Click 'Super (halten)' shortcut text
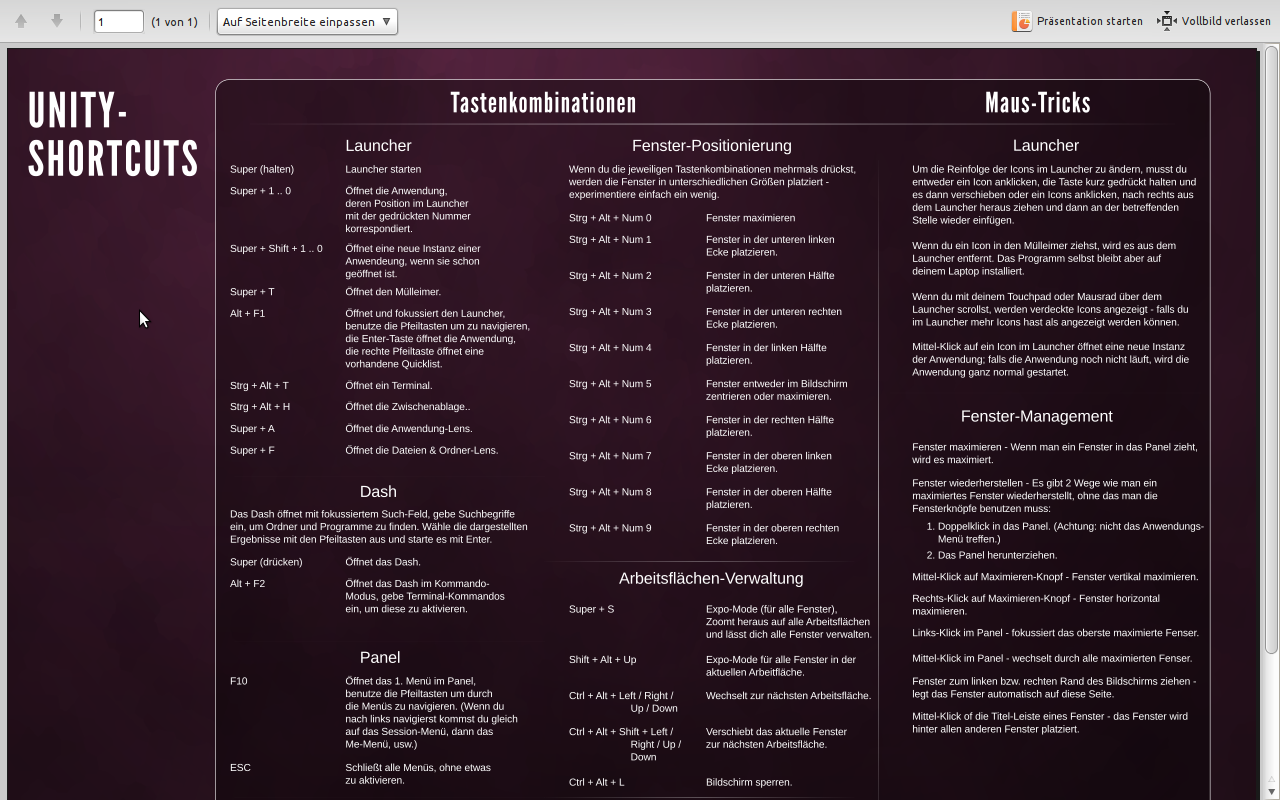 (262, 169)
